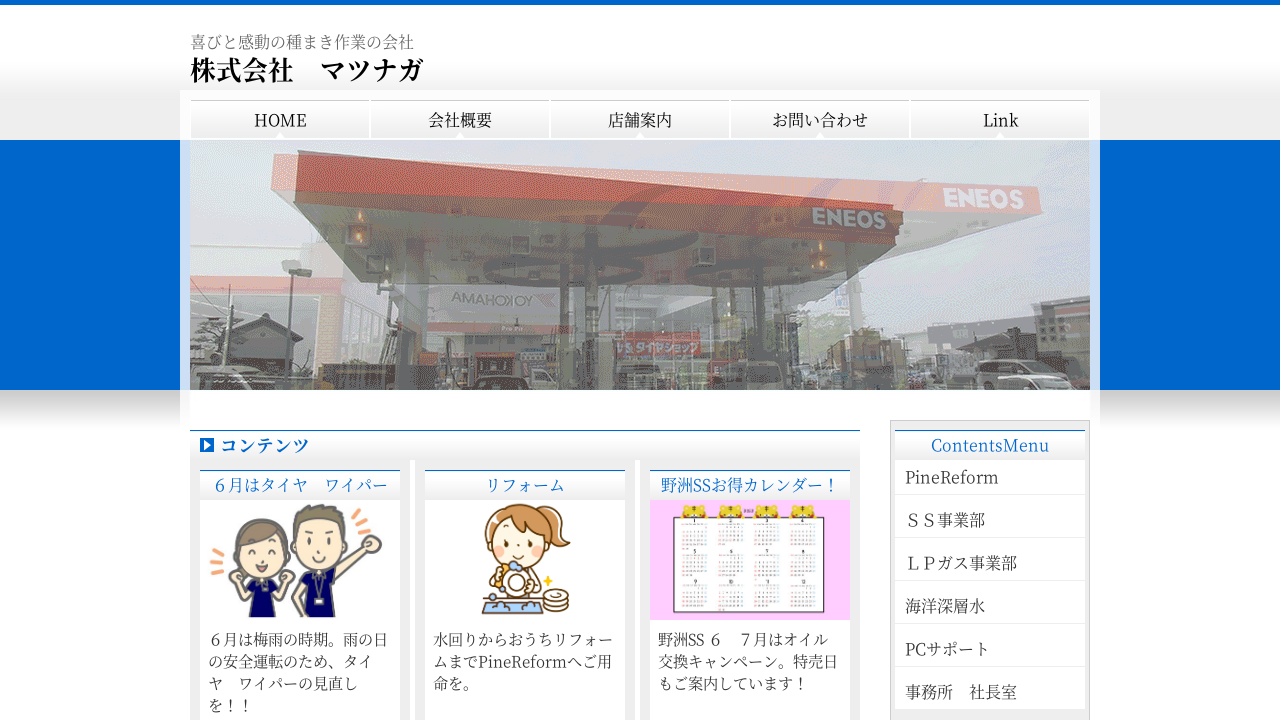The image size is (1280, 720).
Task: Open the 会社概要 menu item
Action: 460,120
